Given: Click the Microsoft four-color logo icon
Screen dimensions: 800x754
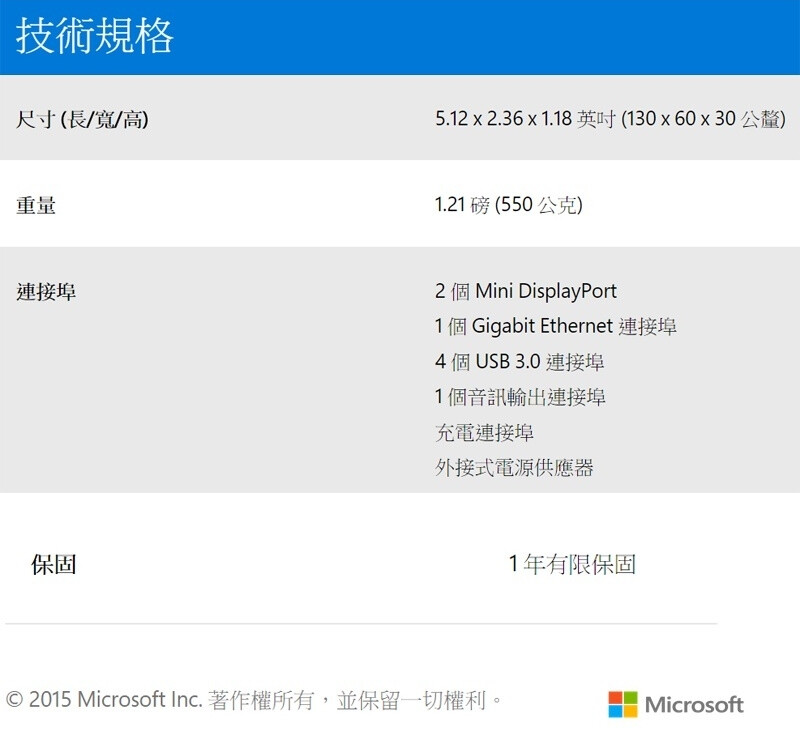Looking at the screenshot, I should [x=622, y=705].
